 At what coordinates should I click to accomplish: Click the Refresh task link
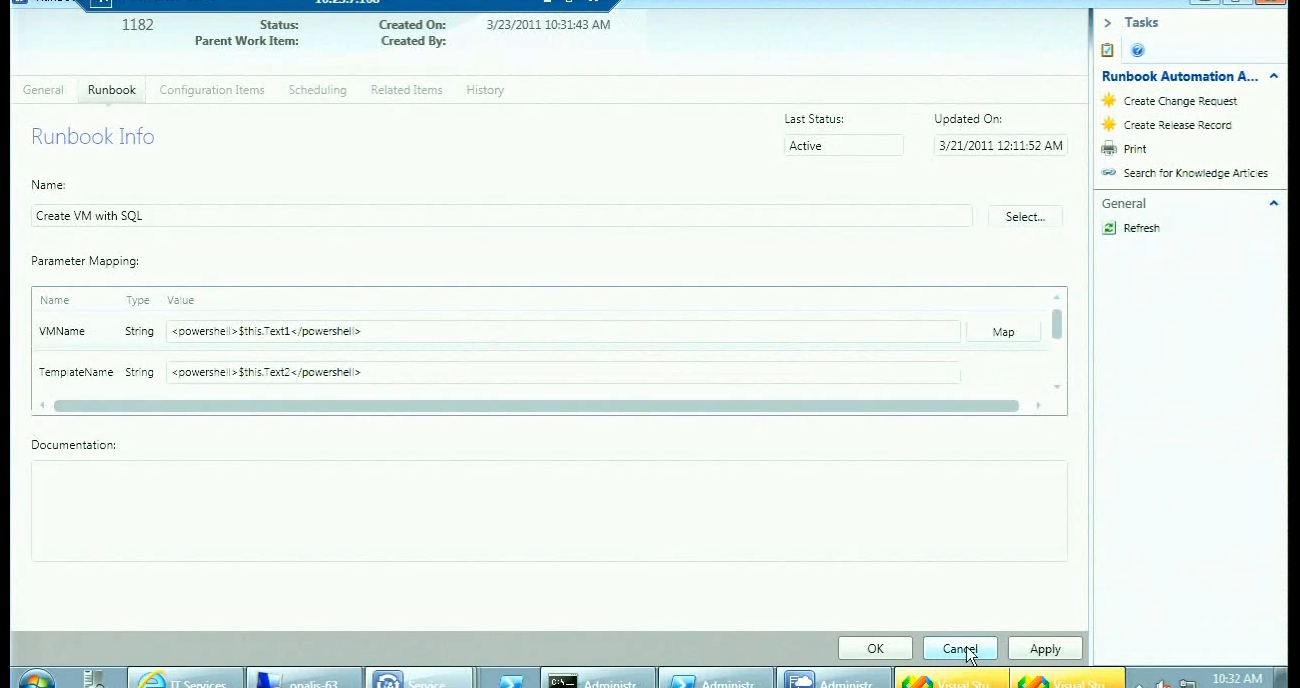pyautogui.click(x=1141, y=228)
